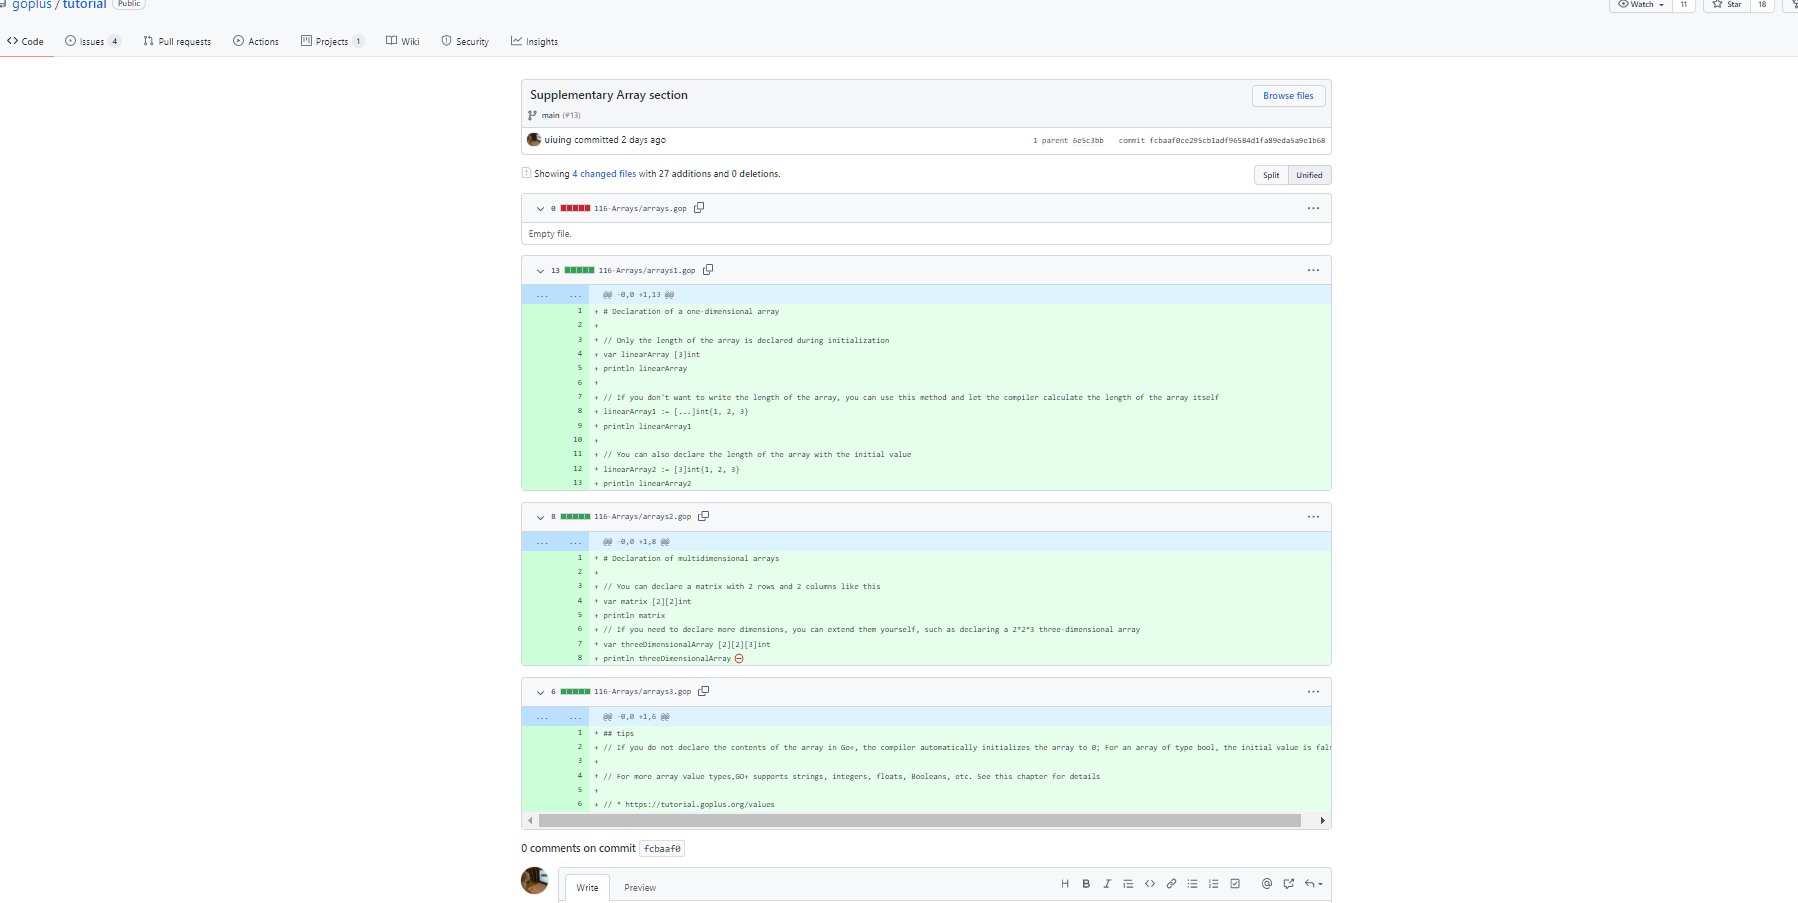Go to the goplus organization link
Screen dimensions: 1798x903
32,5
